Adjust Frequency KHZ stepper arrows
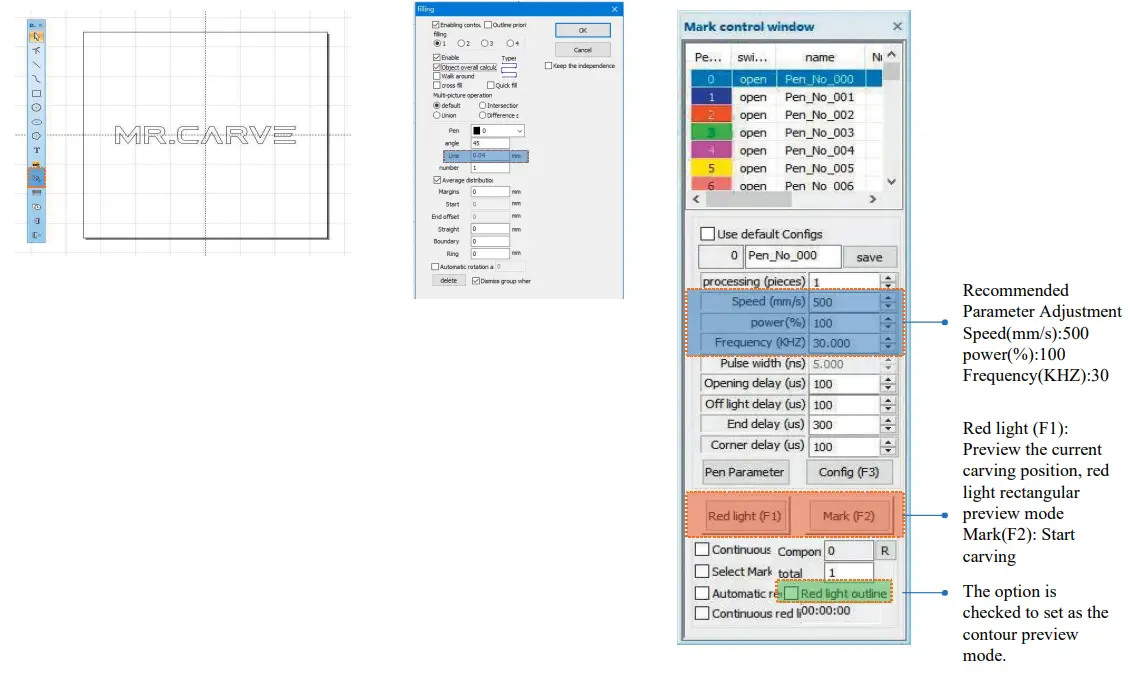 point(888,343)
